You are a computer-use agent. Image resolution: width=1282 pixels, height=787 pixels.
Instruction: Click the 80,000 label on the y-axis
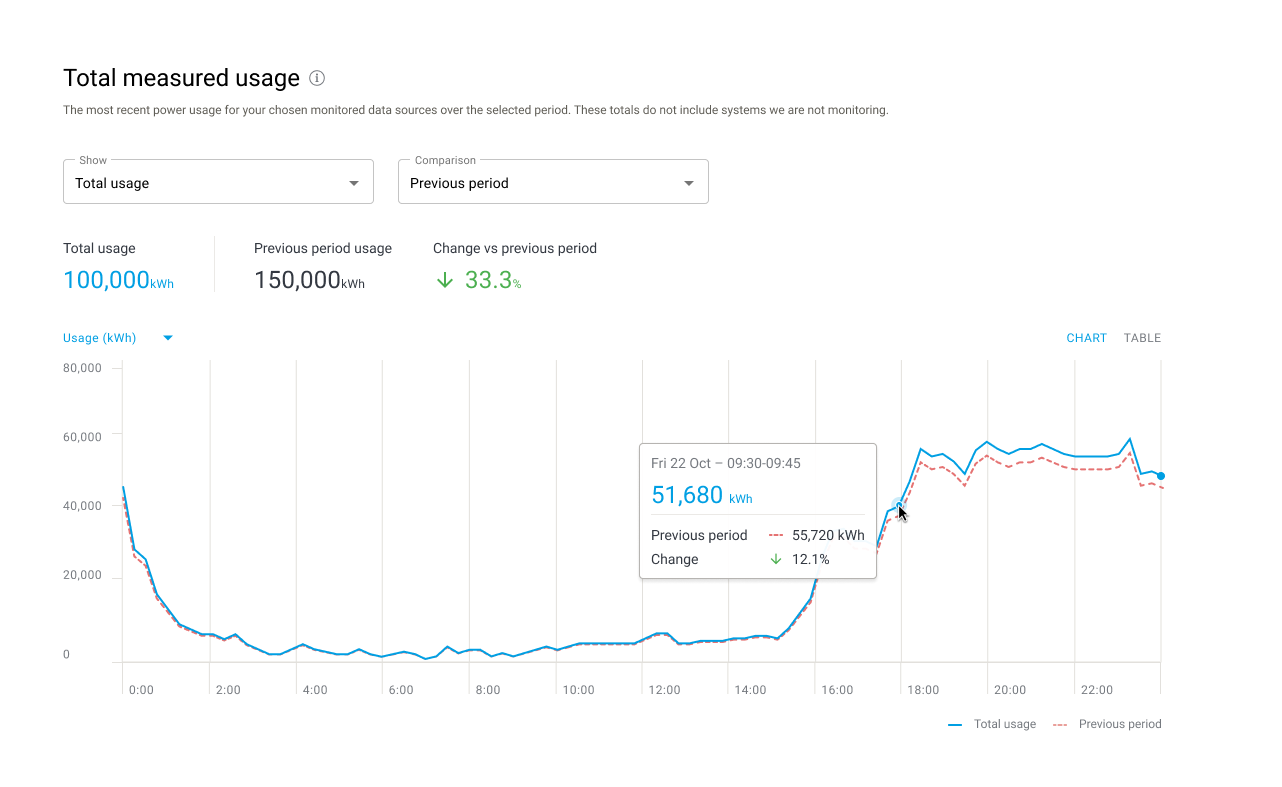[82, 368]
